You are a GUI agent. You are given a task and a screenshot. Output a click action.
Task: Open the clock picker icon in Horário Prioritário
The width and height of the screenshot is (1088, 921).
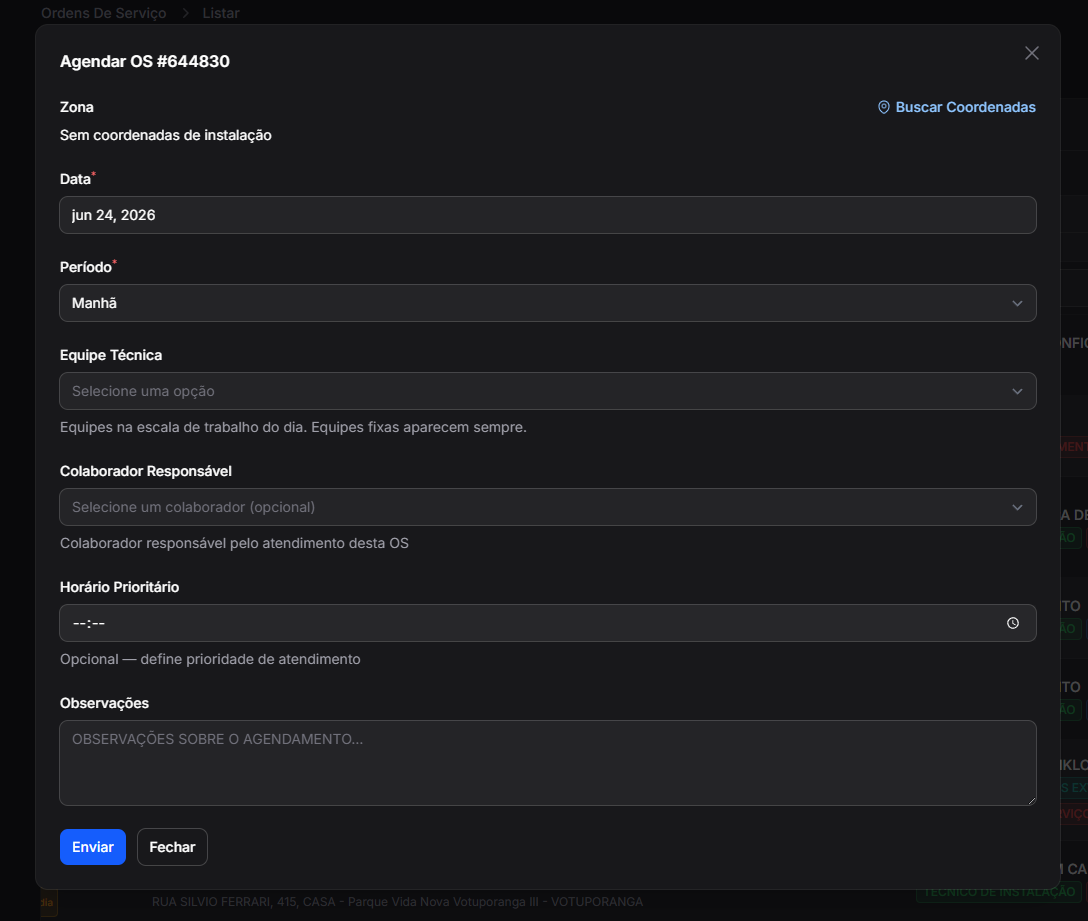[1012, 623]
